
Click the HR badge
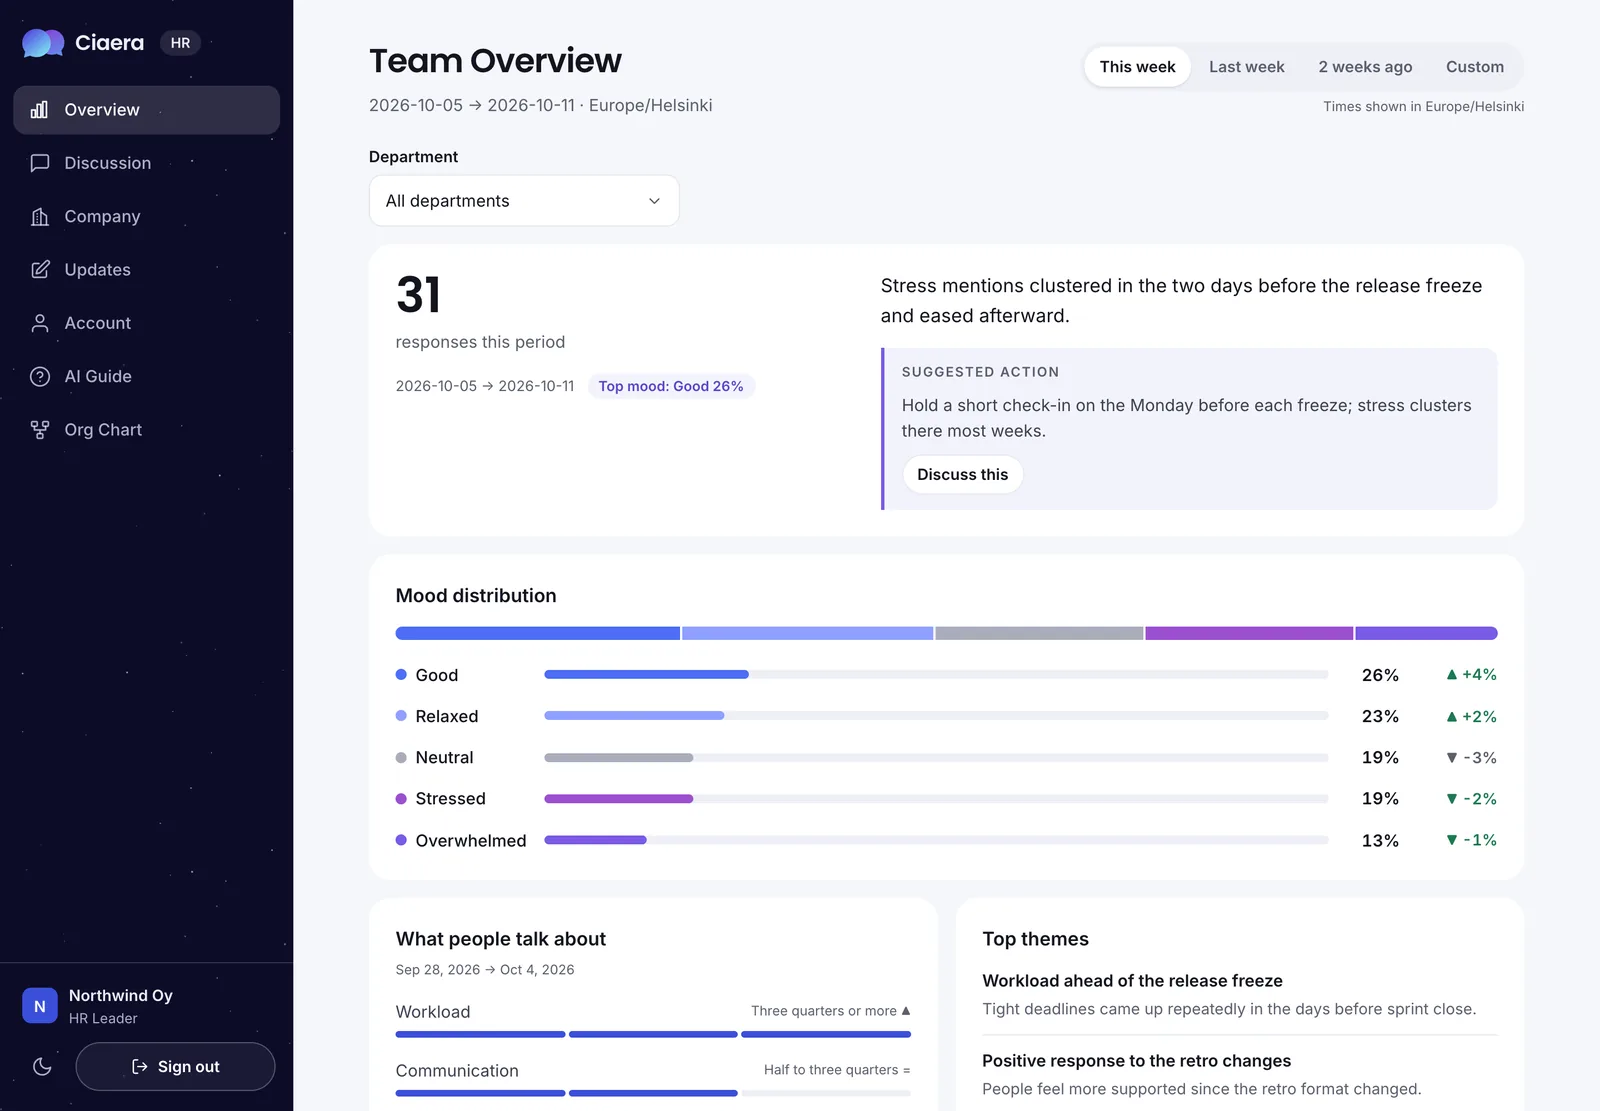tap(180, 43)
